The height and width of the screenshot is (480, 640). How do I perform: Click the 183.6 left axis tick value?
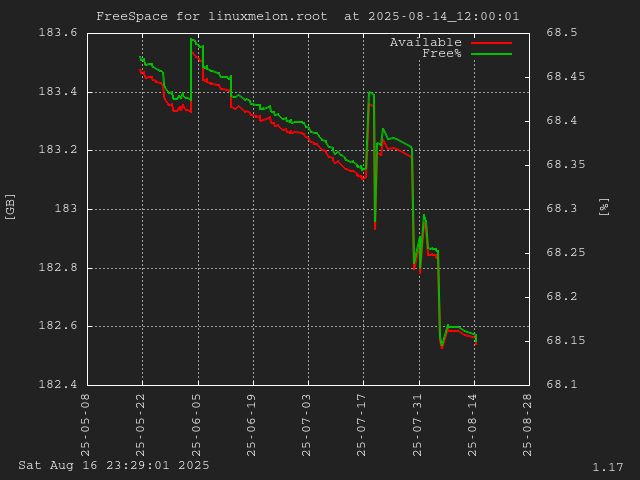(58, 33)
